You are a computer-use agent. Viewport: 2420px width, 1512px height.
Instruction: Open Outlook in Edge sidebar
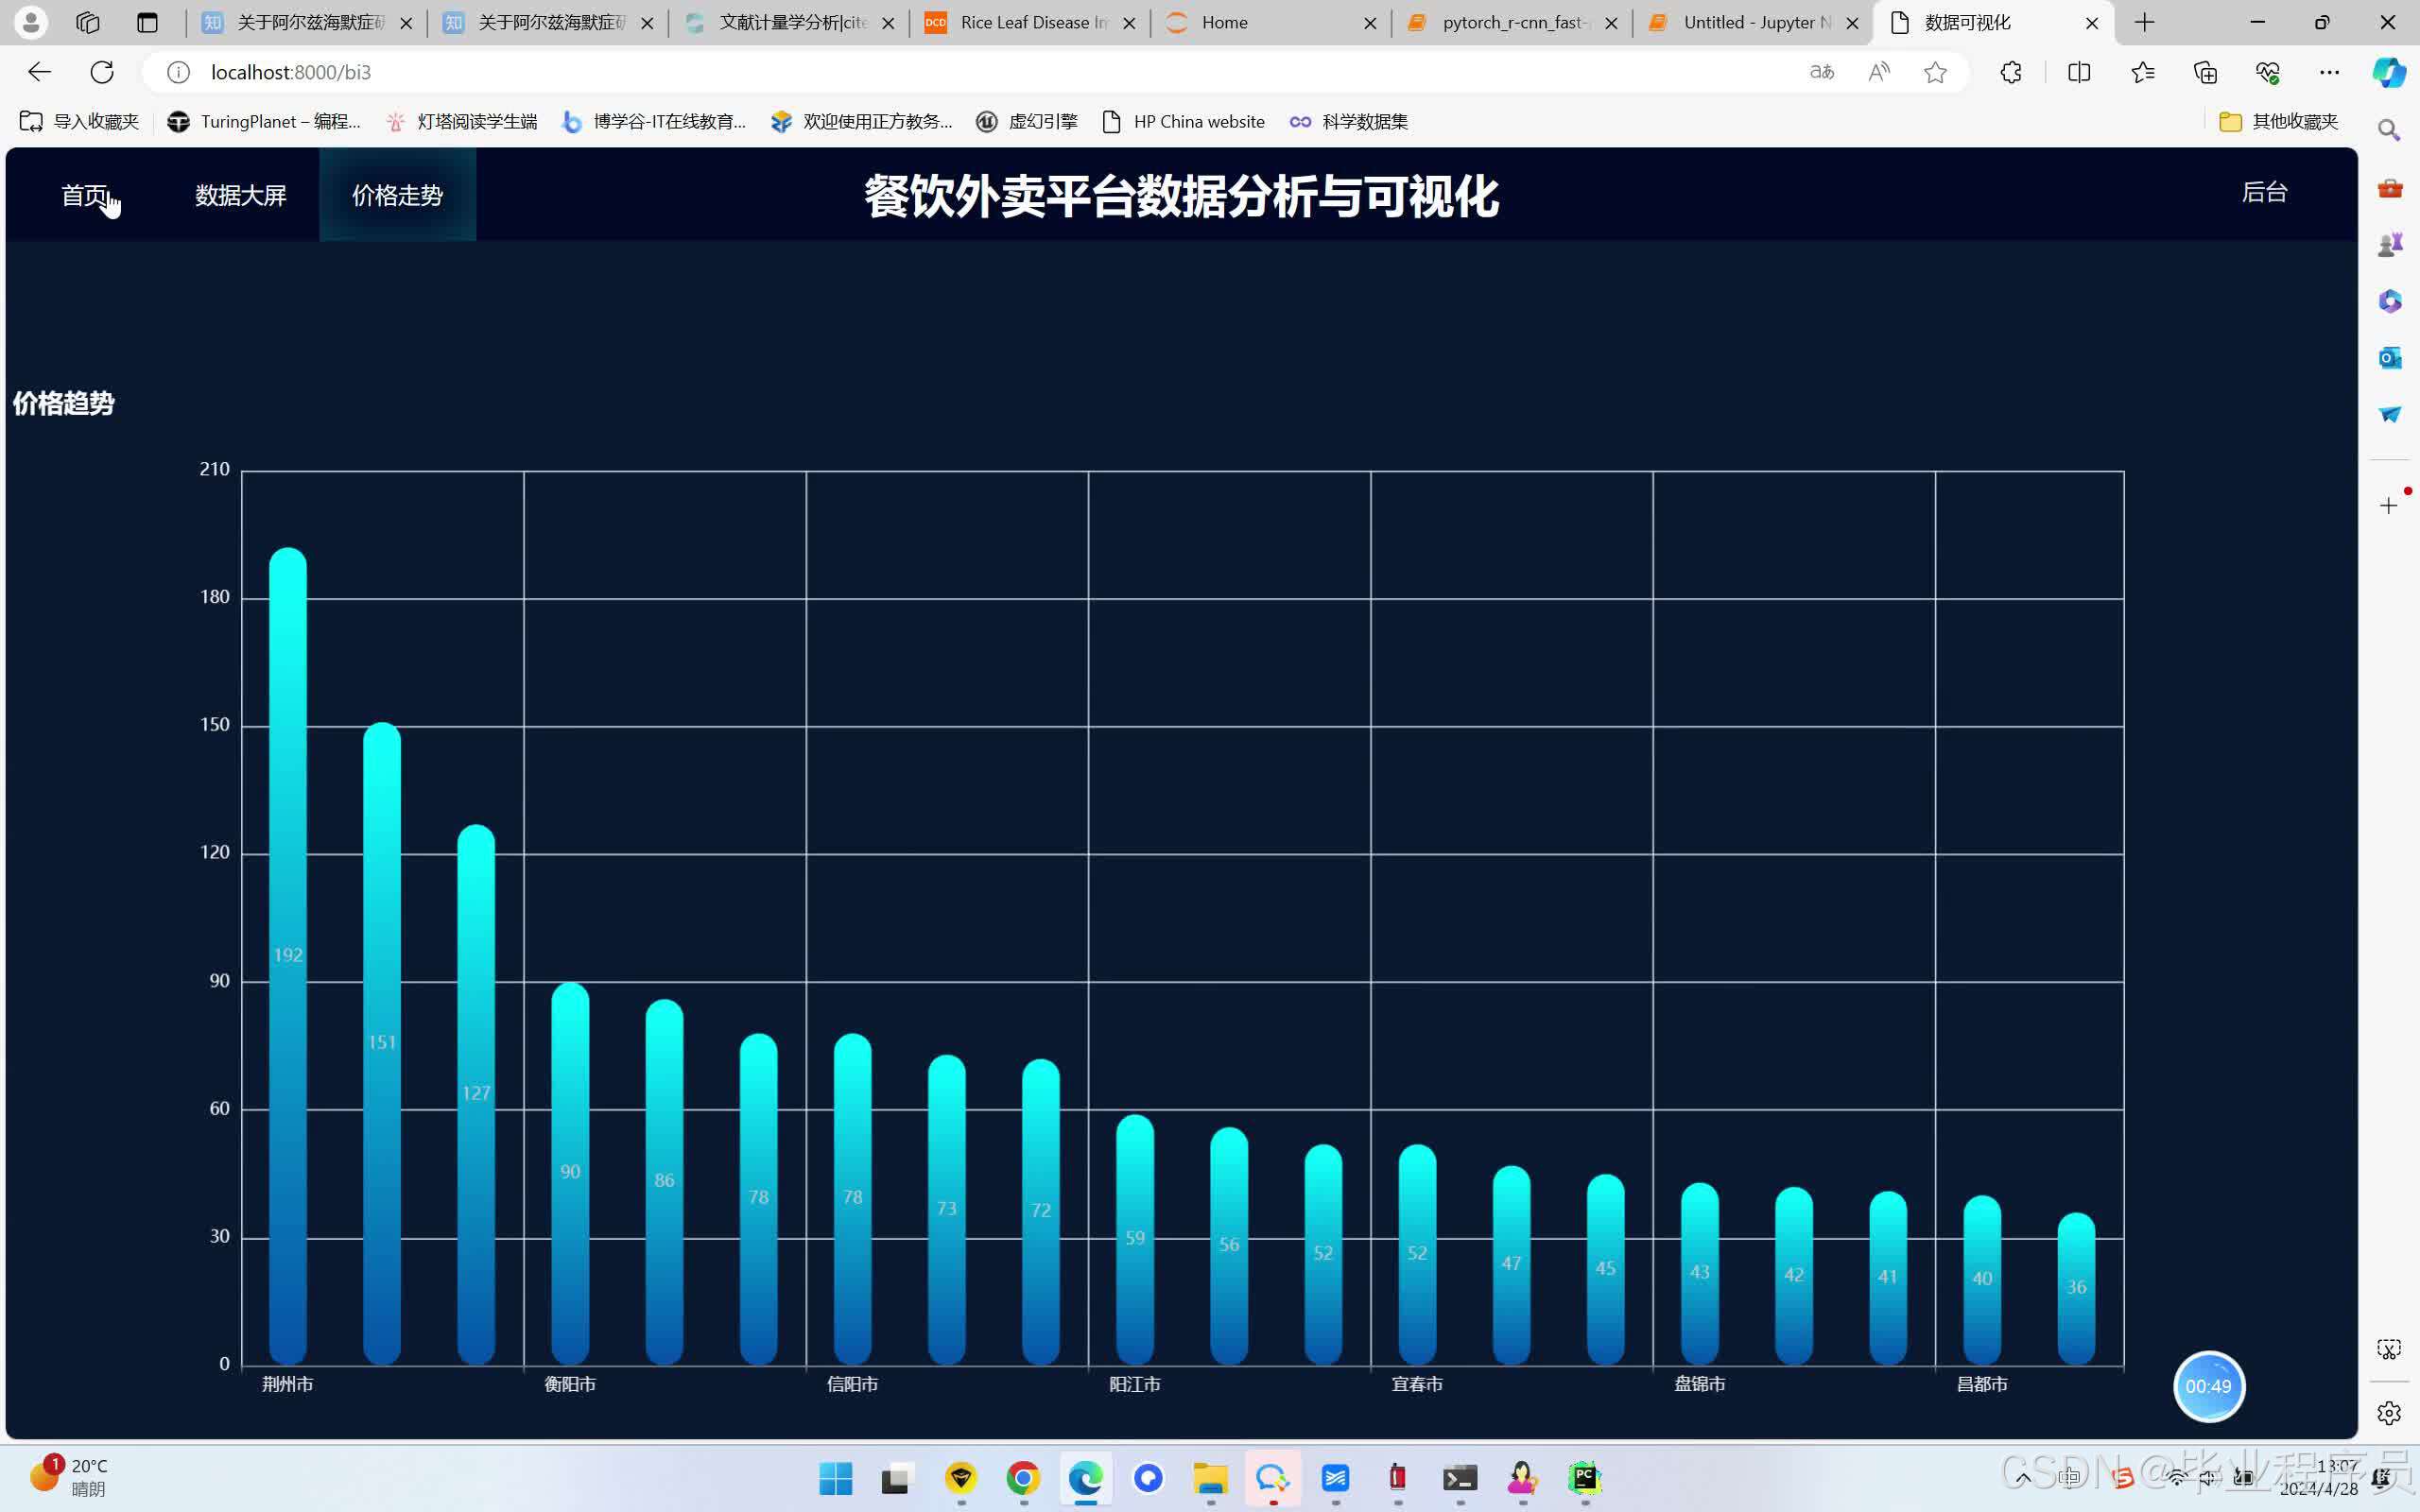tap(2389, 357)
